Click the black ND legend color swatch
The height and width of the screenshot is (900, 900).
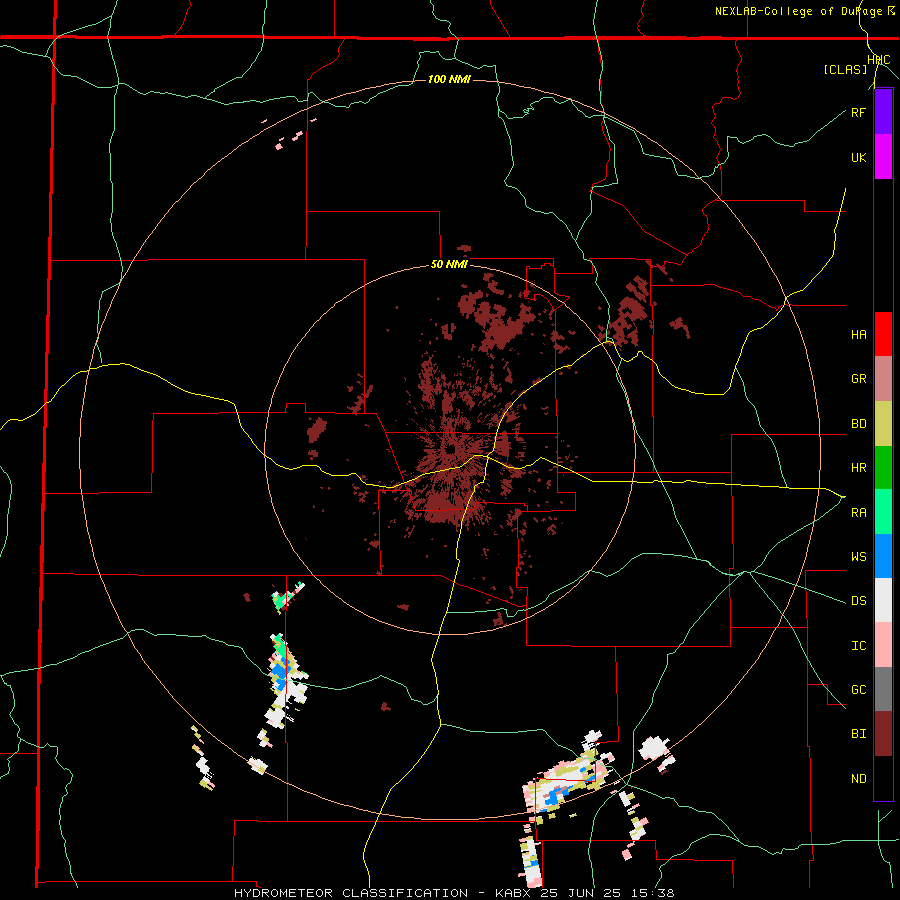[x=883, y=778]
